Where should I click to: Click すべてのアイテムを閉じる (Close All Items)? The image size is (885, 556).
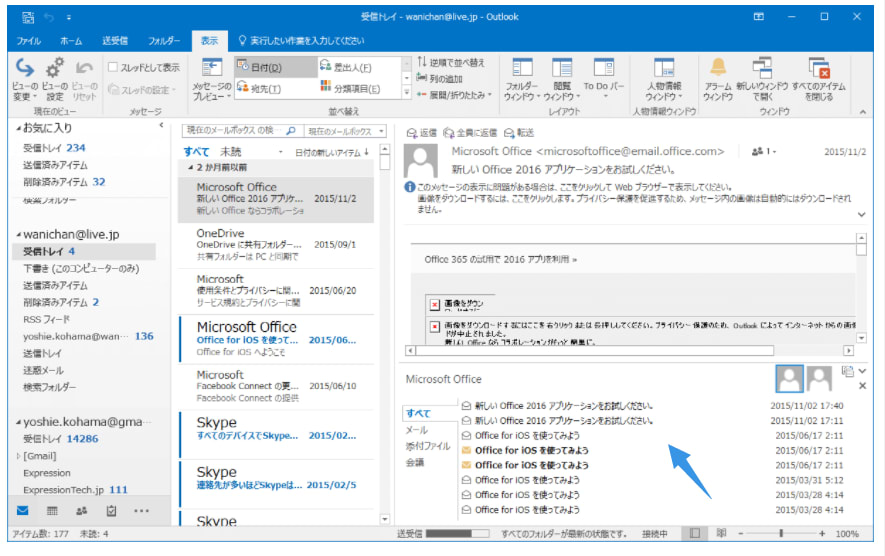[818, 79]
